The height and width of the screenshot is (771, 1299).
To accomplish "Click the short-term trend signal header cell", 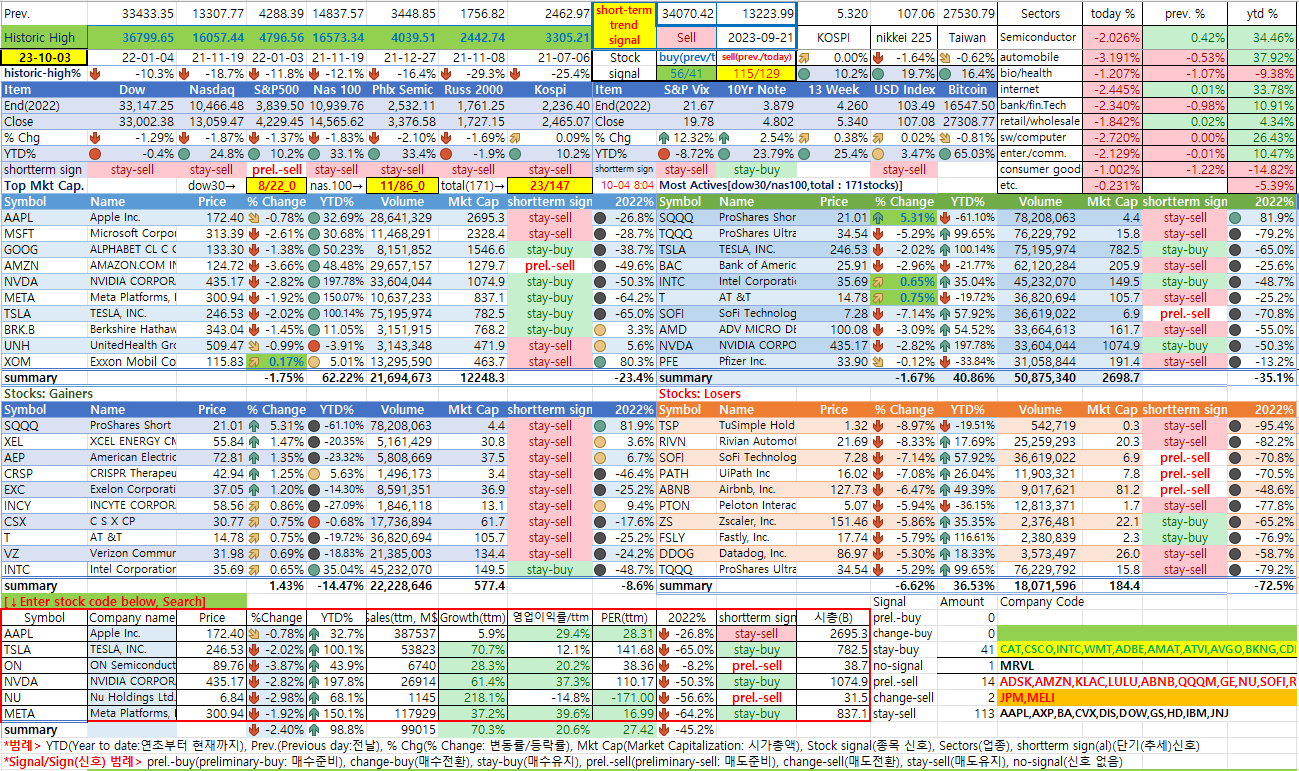I will (x=624, y=25).
